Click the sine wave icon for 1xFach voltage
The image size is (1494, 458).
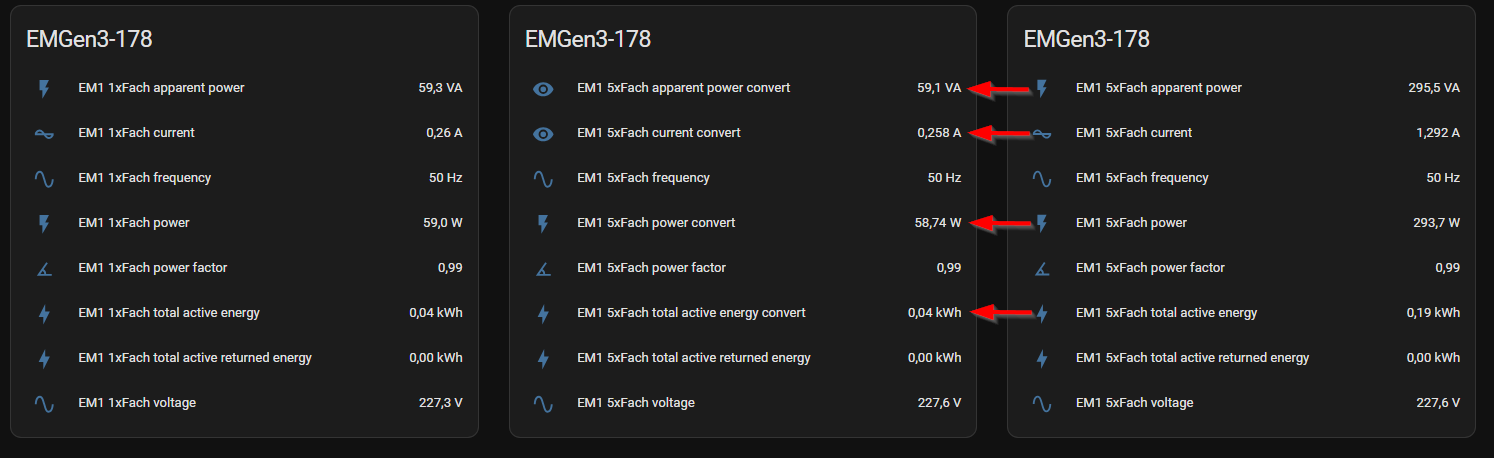coord(43,403)
